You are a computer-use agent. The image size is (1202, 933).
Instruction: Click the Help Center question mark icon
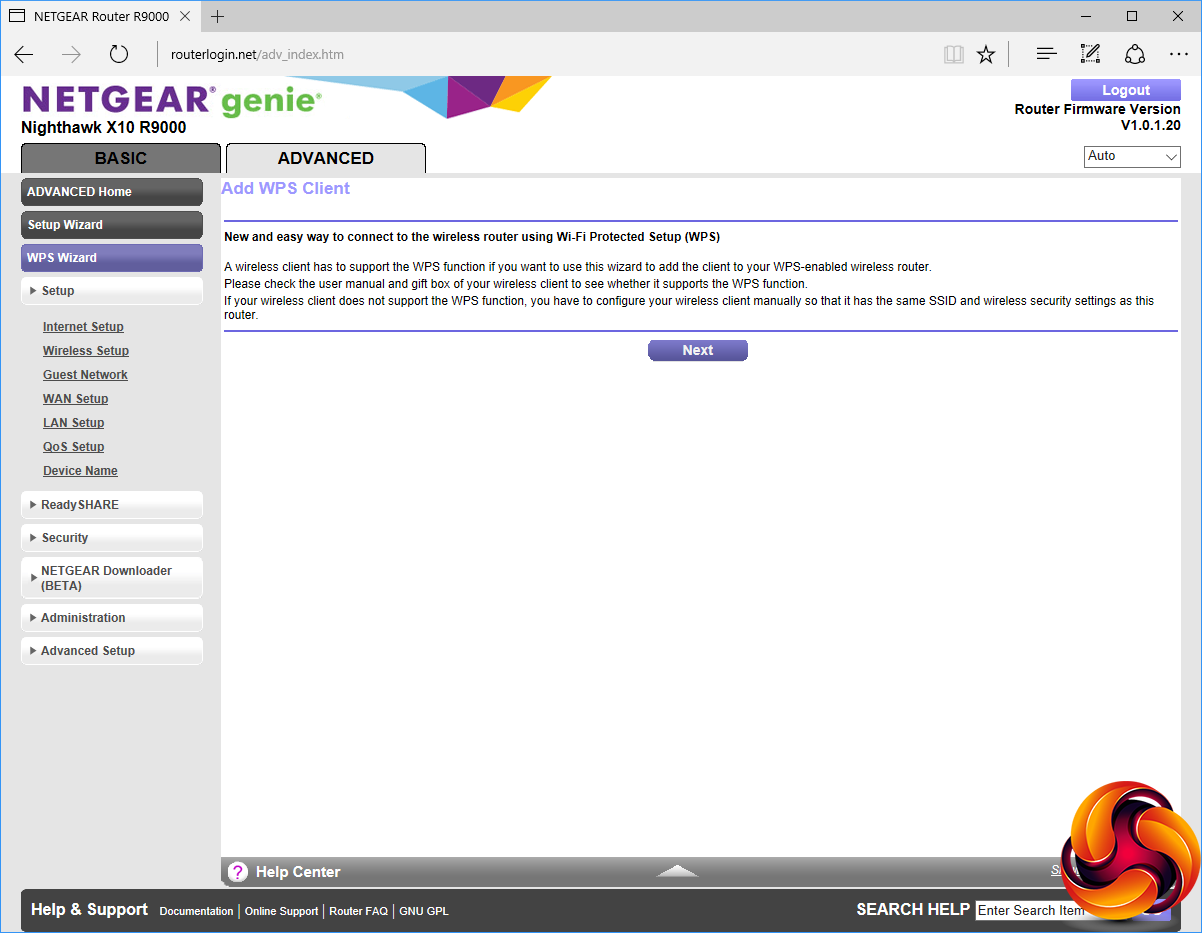coord(237,872)
